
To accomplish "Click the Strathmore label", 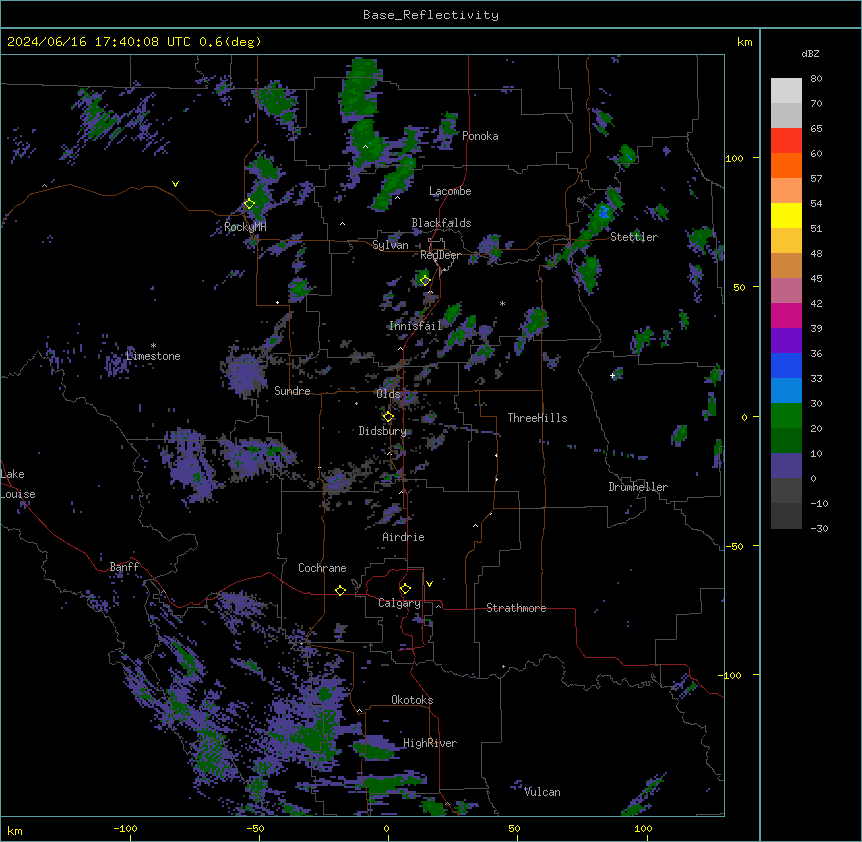I will (x=516, y=608).
